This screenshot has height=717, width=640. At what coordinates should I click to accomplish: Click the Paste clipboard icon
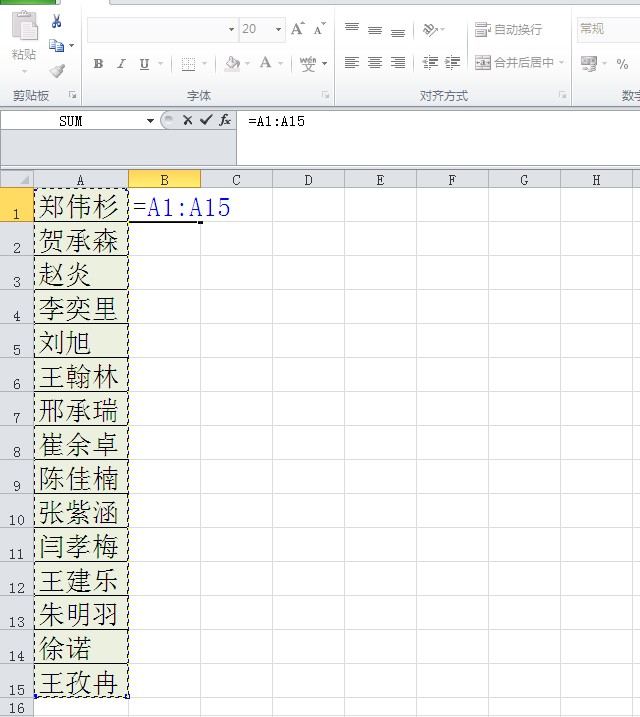click(x=25, y=27)
